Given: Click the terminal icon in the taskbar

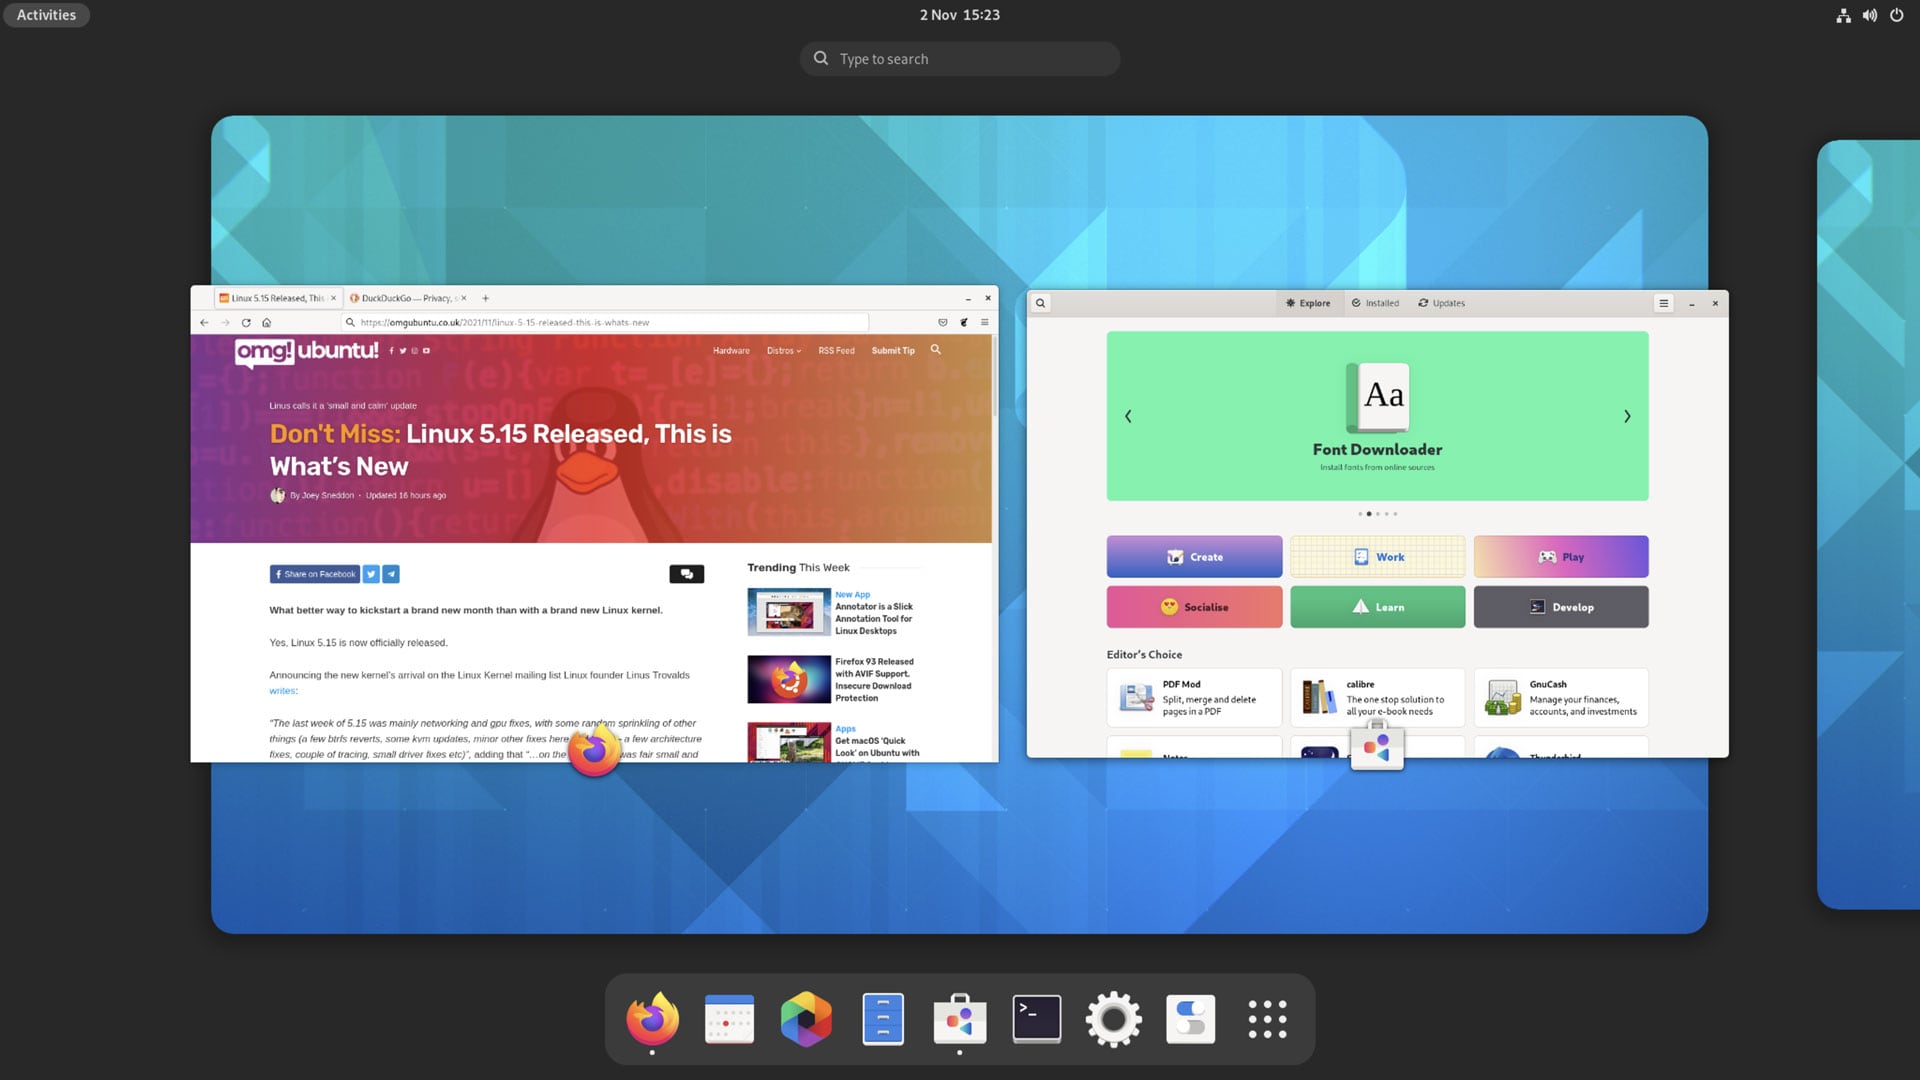Looking at the screenshot, I should coord(1036,1018).
